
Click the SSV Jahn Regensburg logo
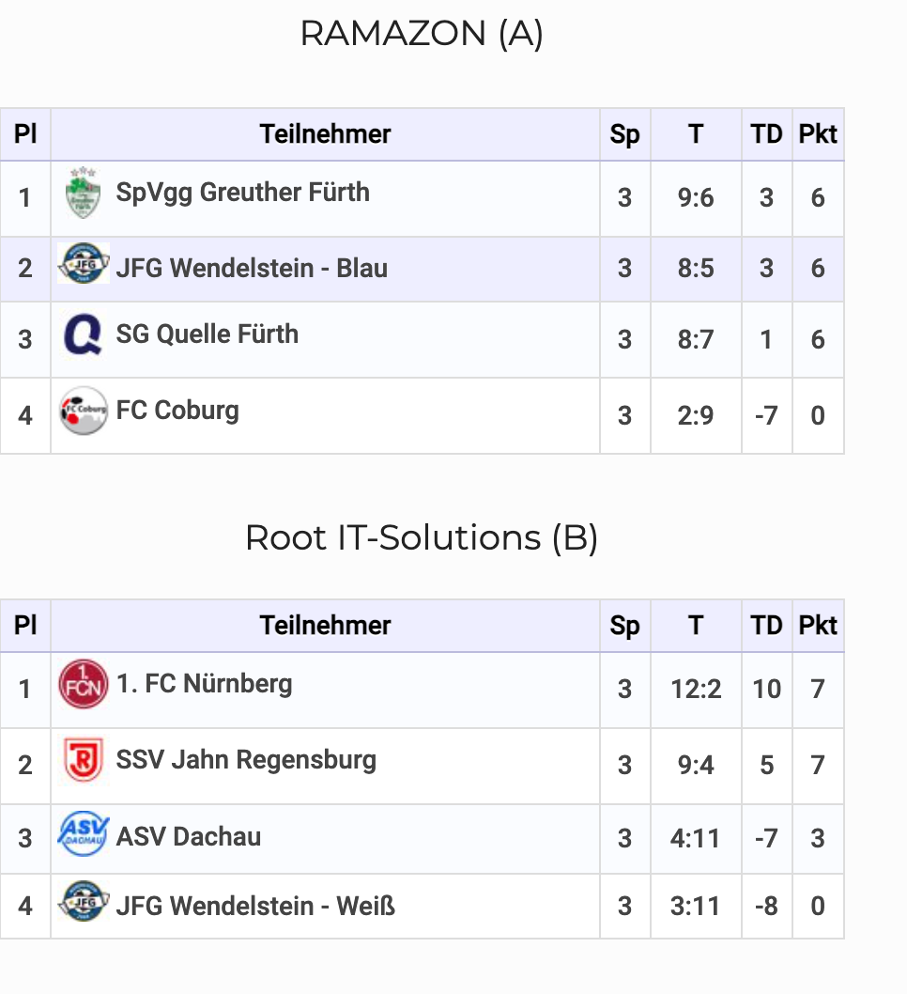pyautogui.click(x=83, y=761)
